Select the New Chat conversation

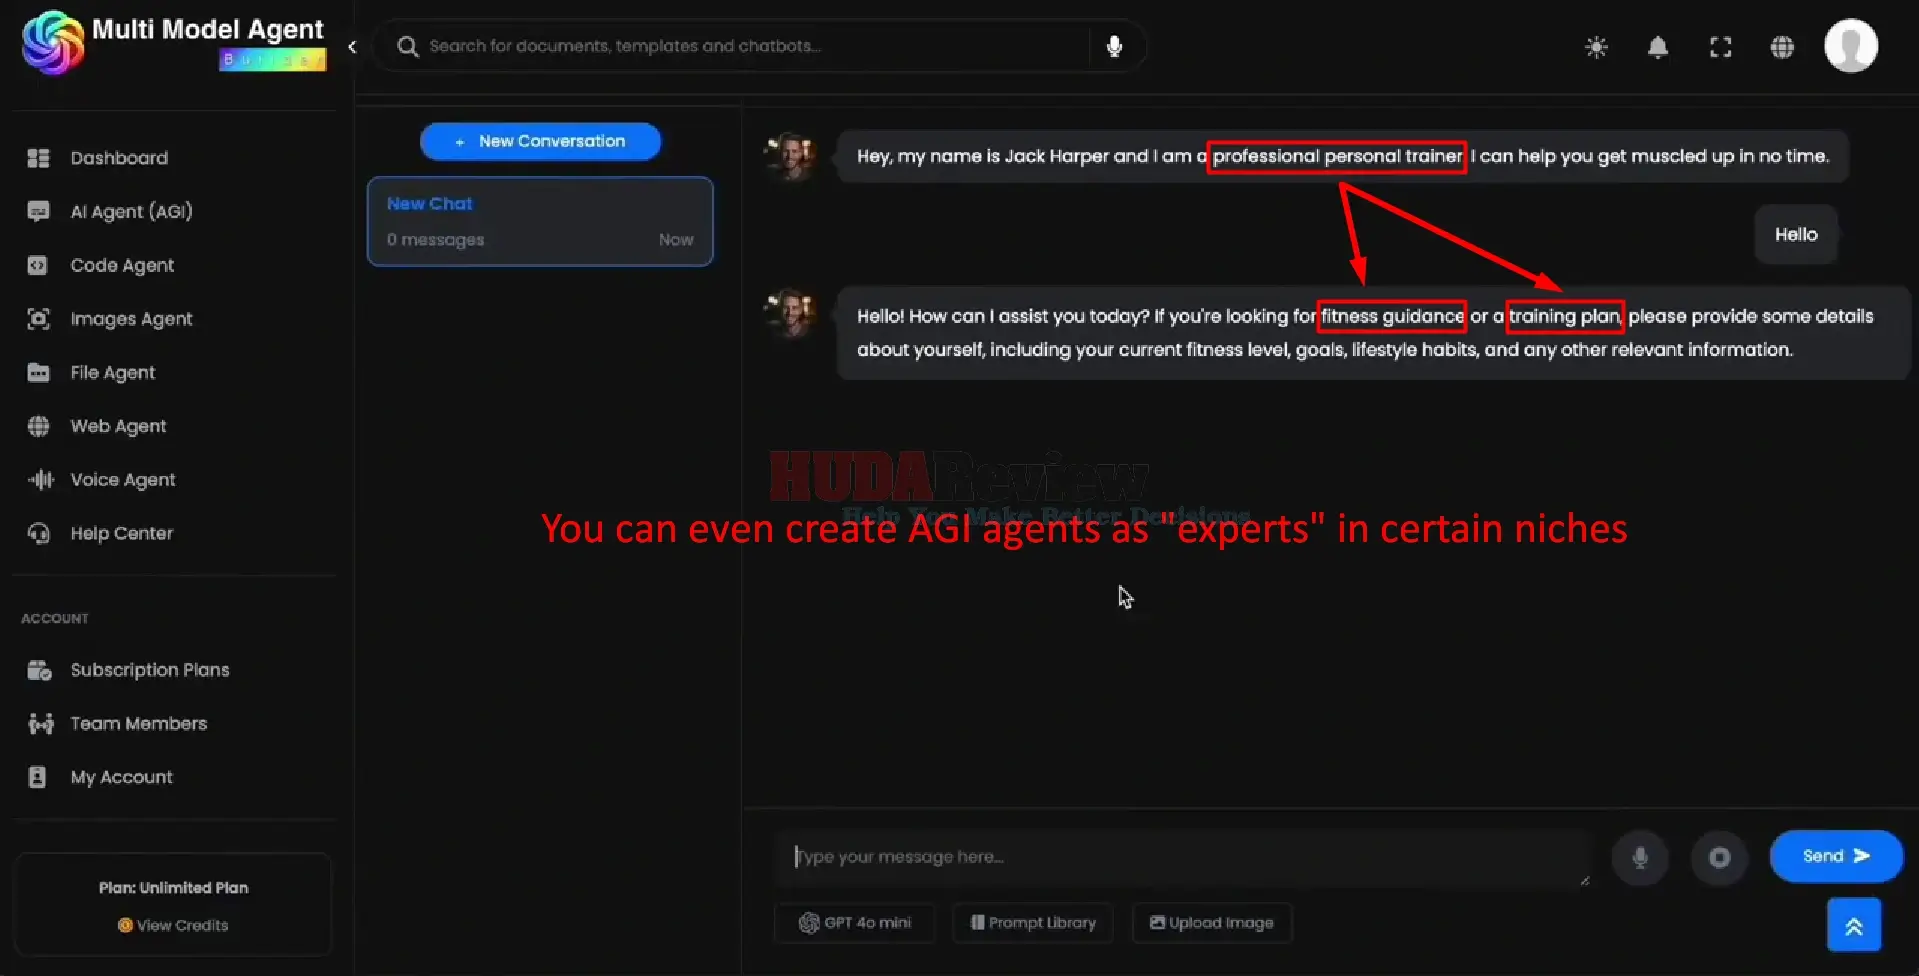(540, 221)
